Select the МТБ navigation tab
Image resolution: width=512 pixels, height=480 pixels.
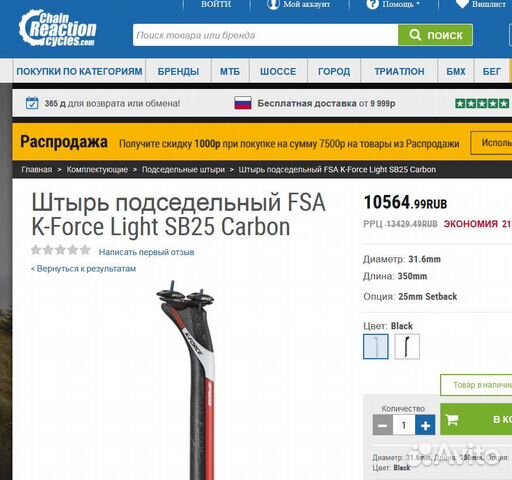coord(230,71)
